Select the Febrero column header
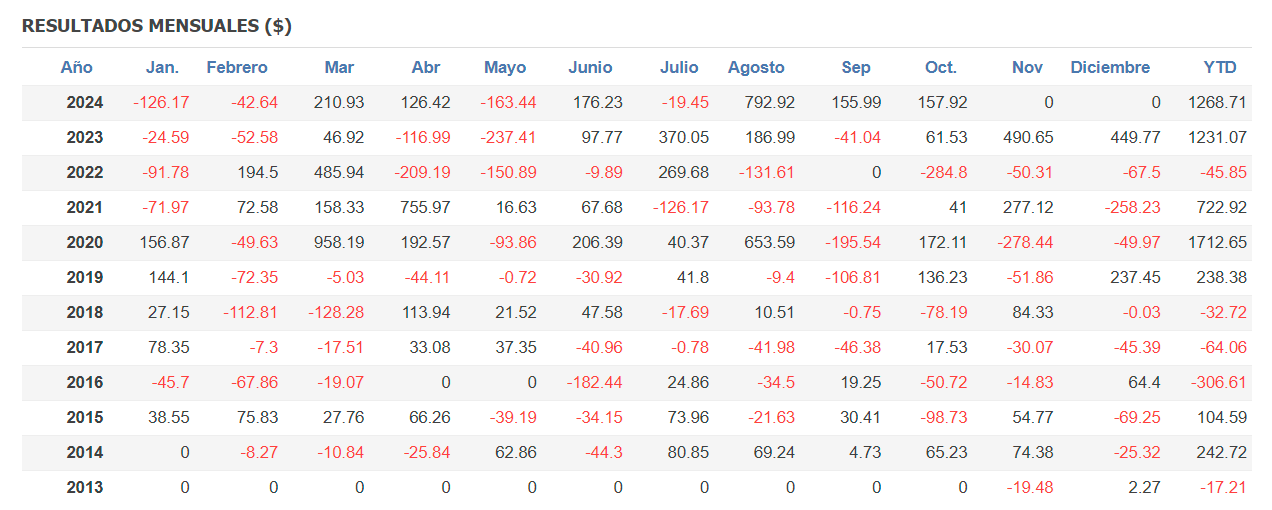This screenshot has width=1272, height=510. (x=237, y=68)
